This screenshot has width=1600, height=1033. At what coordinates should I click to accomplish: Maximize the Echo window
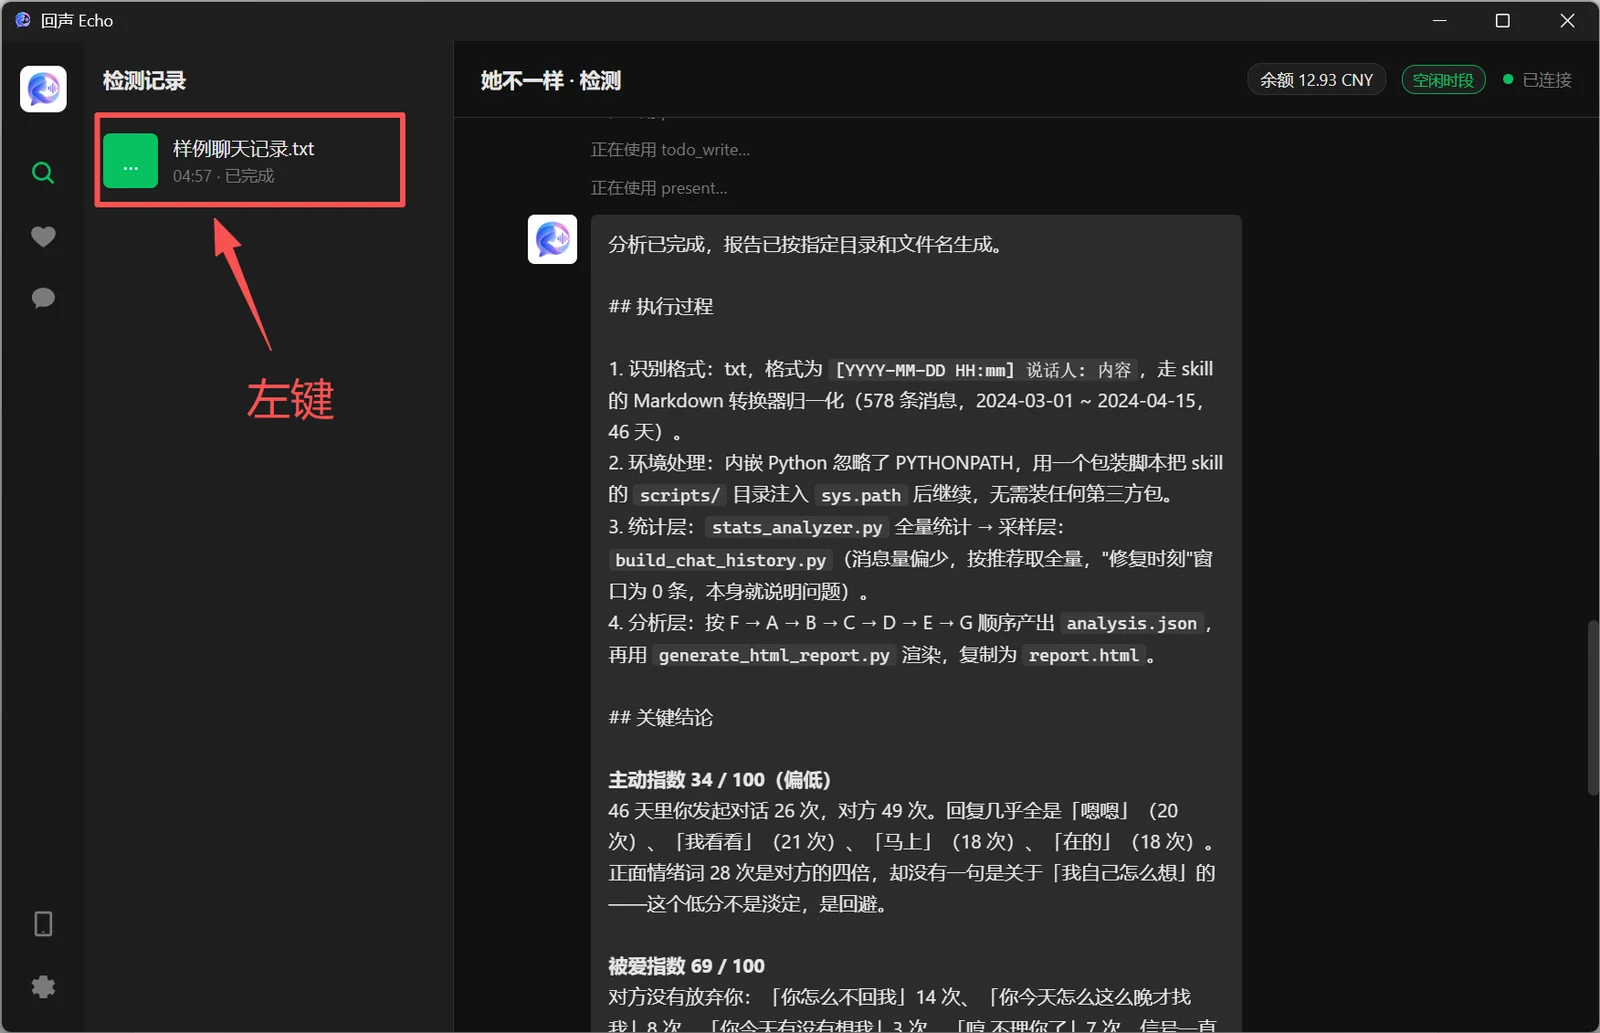(1502, 20)
